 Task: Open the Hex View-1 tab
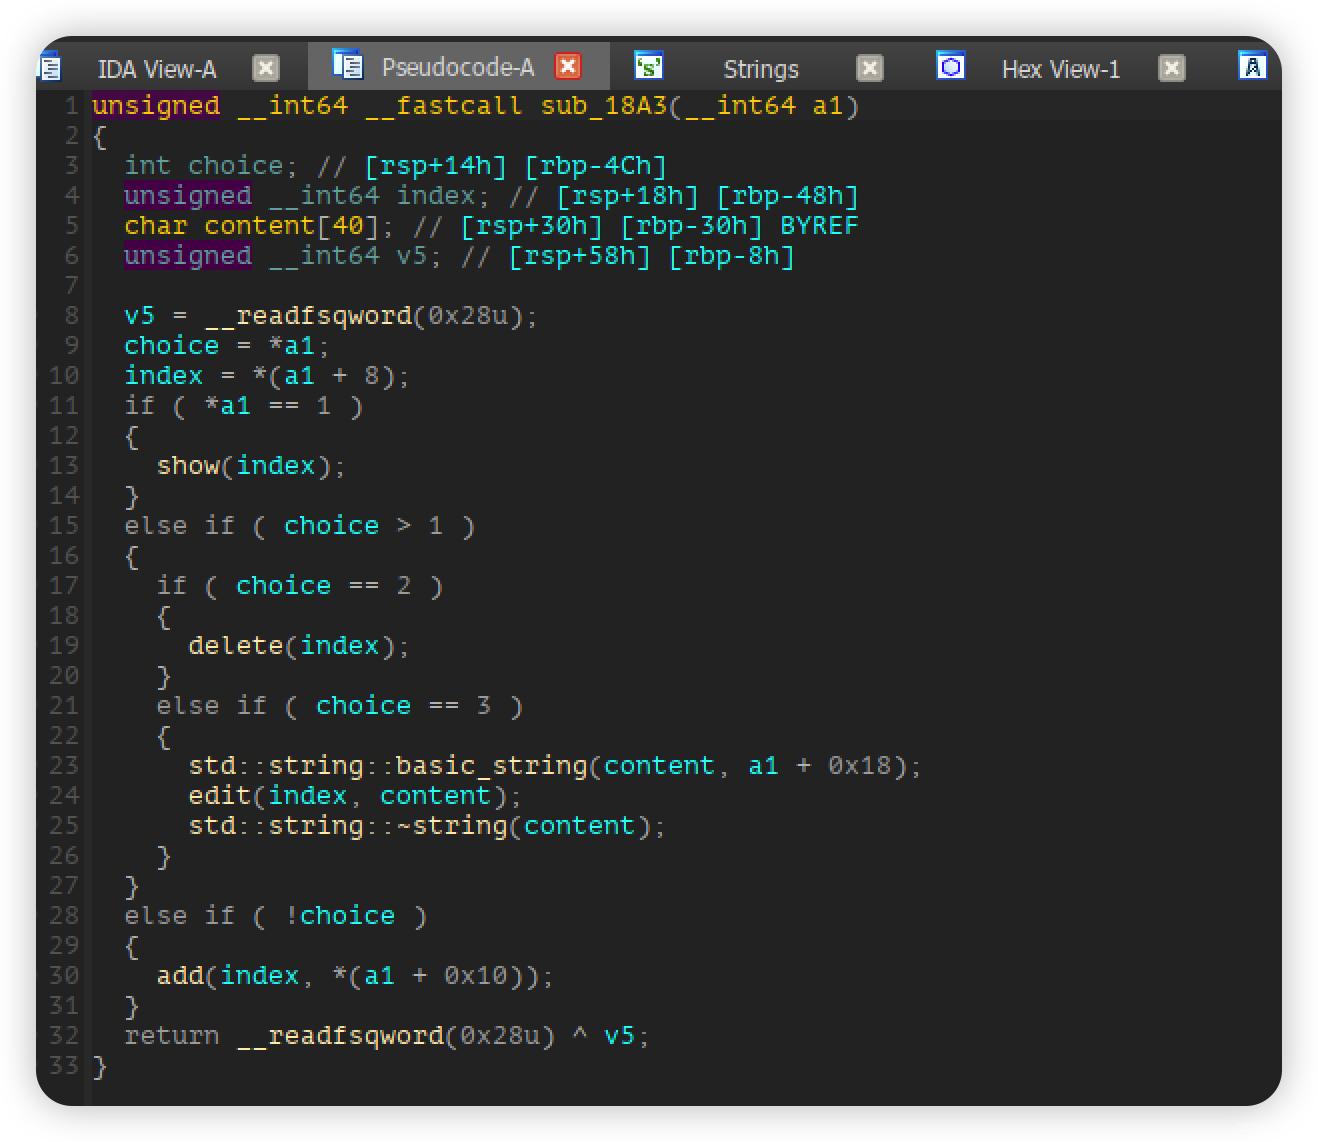click(x=1061, y=69)
